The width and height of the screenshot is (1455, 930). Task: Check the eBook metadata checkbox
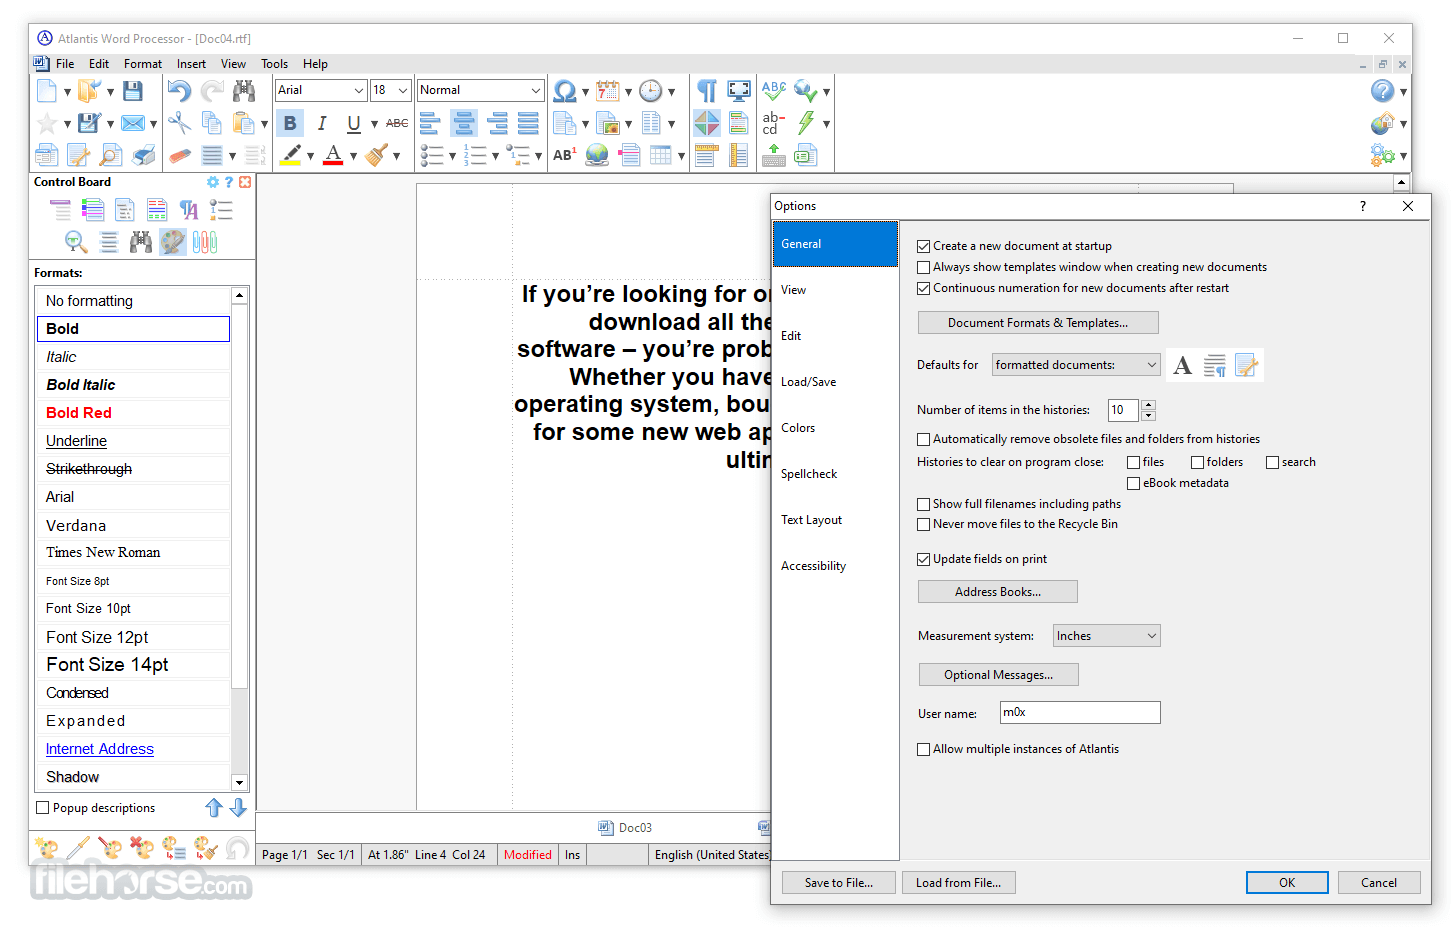tap(1134, 483)
